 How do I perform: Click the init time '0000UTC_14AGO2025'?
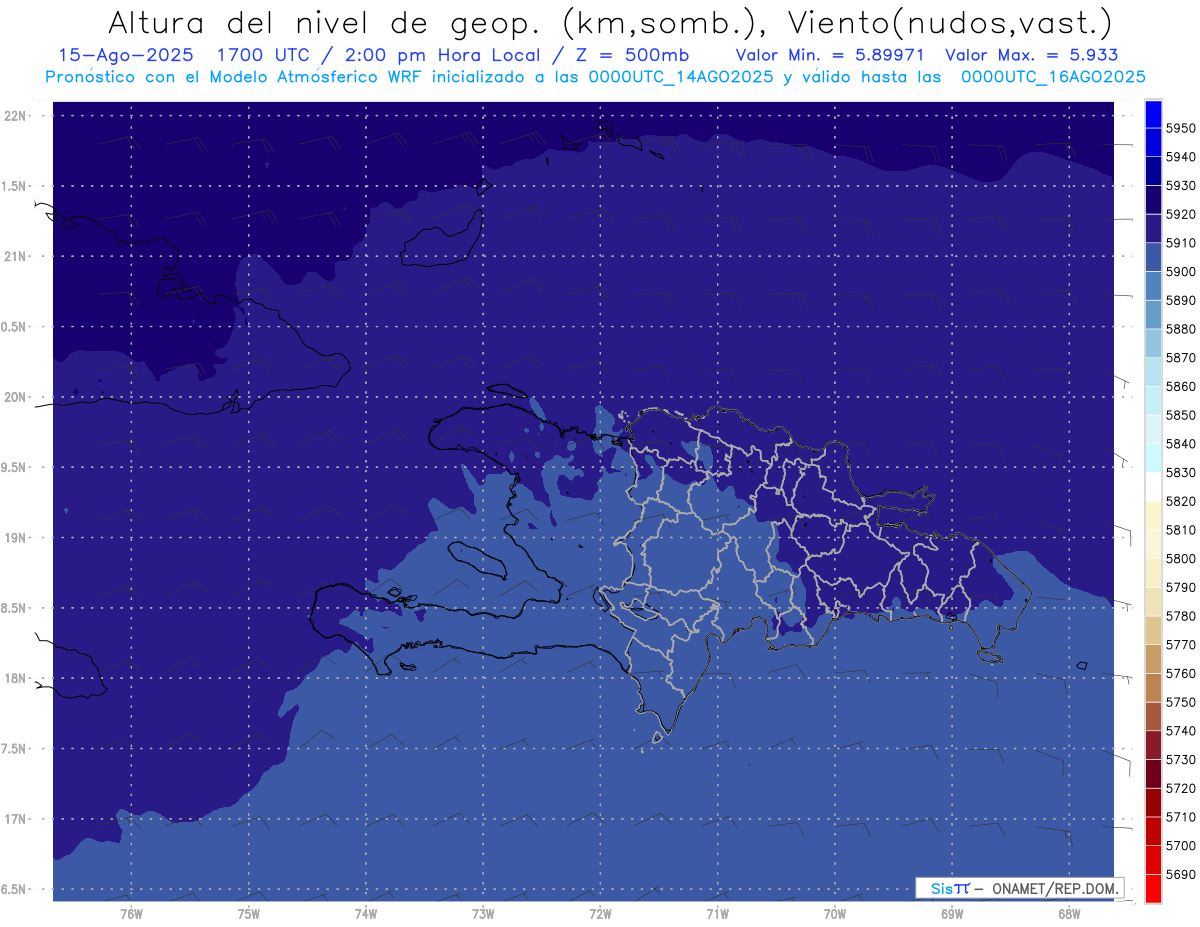[681, 77]
